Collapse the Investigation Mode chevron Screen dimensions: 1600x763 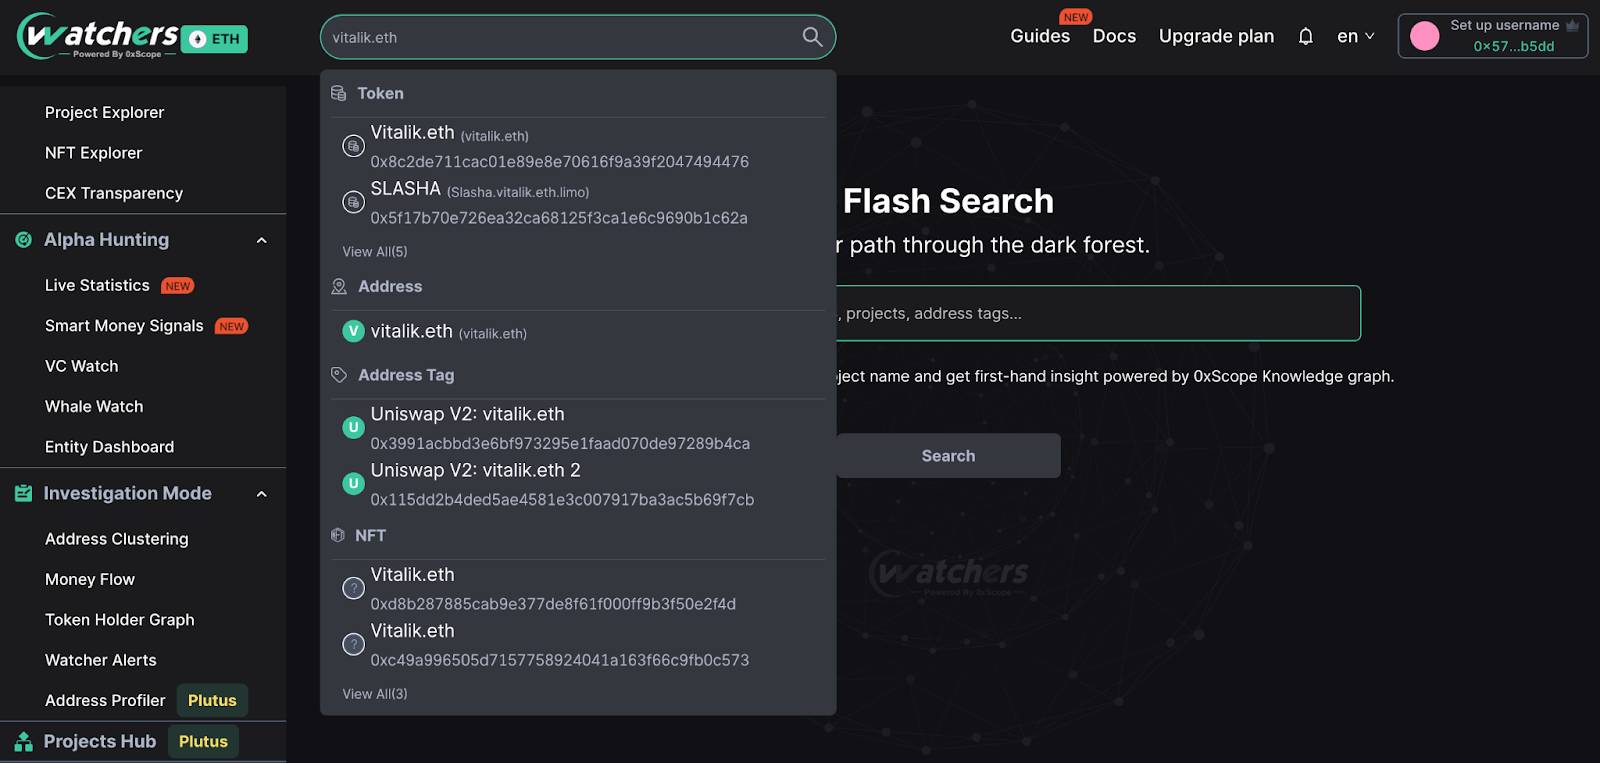pos(262,494)
